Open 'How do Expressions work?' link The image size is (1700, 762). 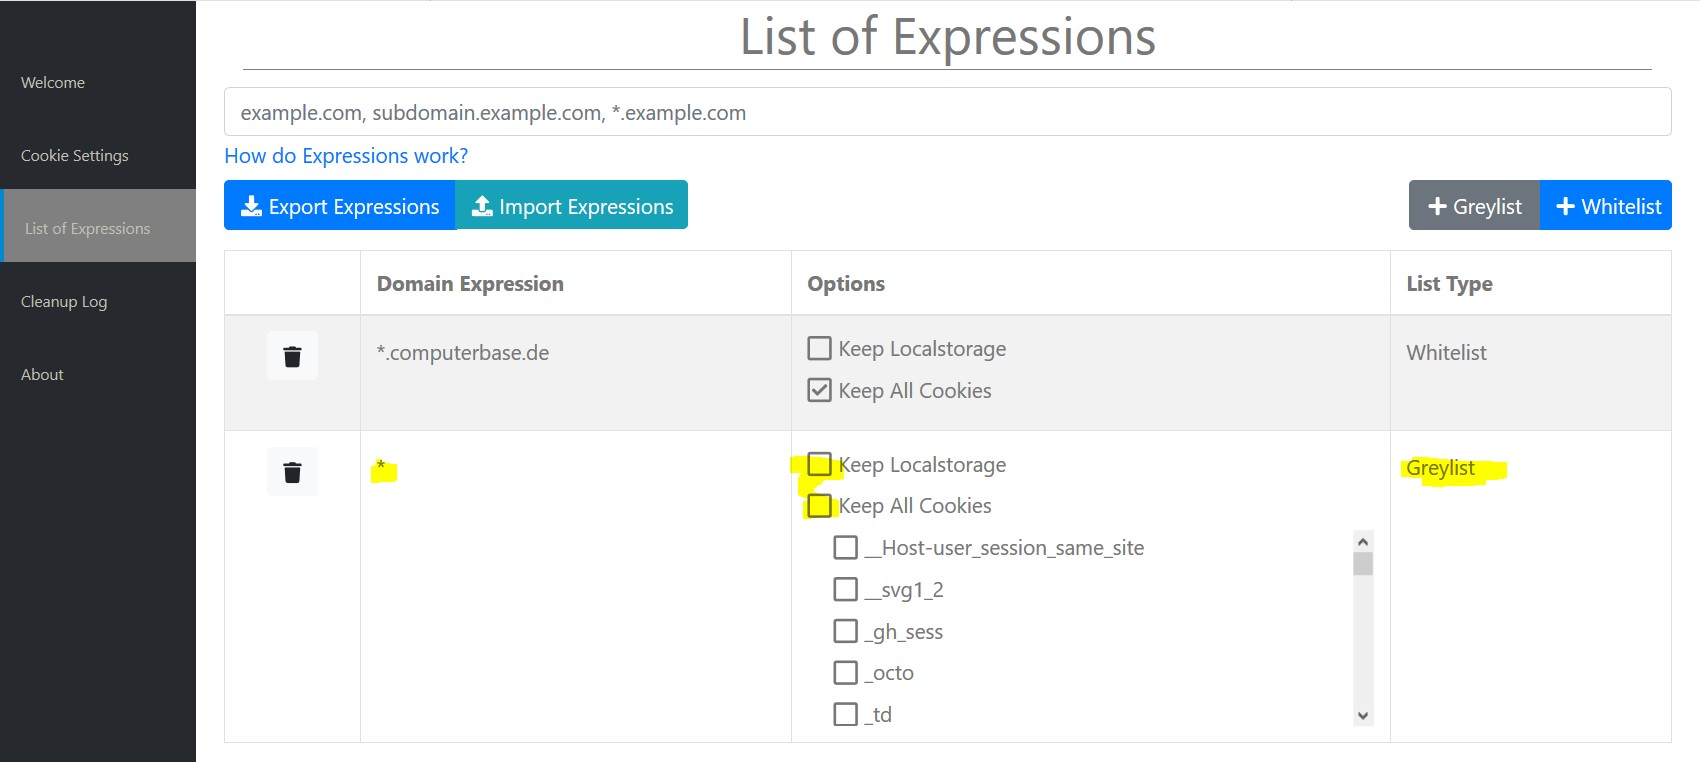pos(346,156)
